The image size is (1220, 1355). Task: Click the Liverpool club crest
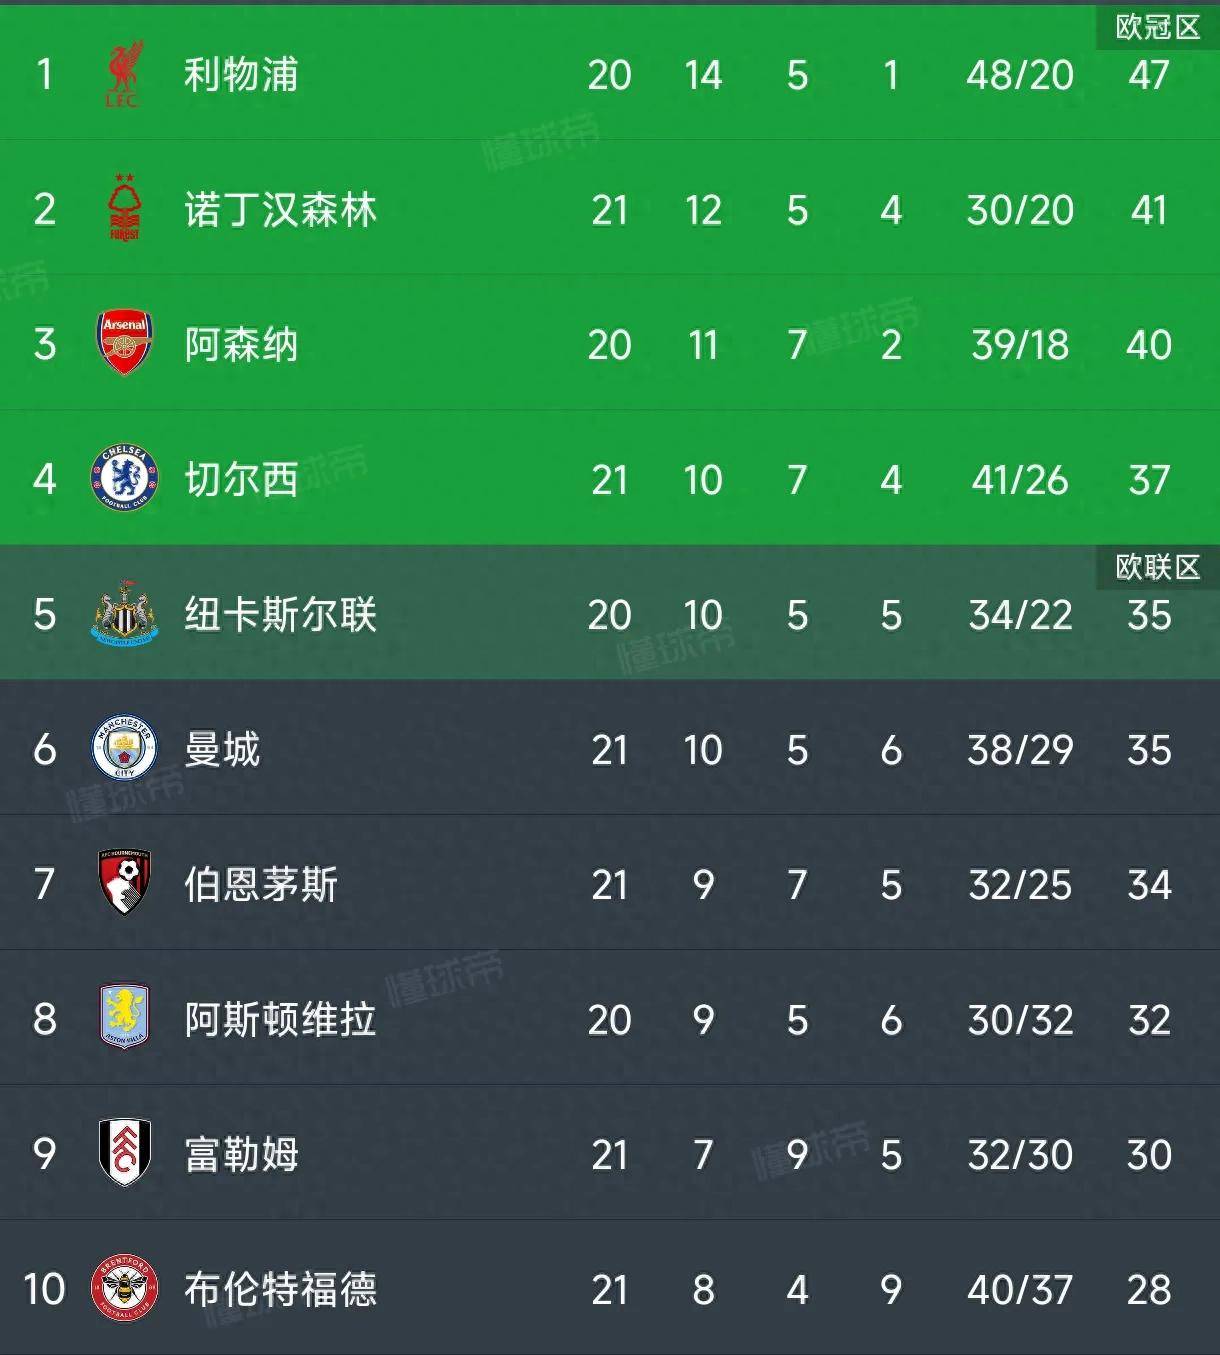[125, 75]
